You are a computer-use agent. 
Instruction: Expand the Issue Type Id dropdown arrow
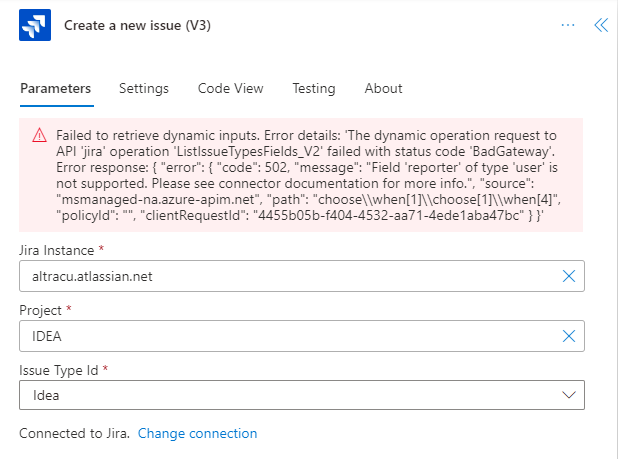(x=569, y=395)
